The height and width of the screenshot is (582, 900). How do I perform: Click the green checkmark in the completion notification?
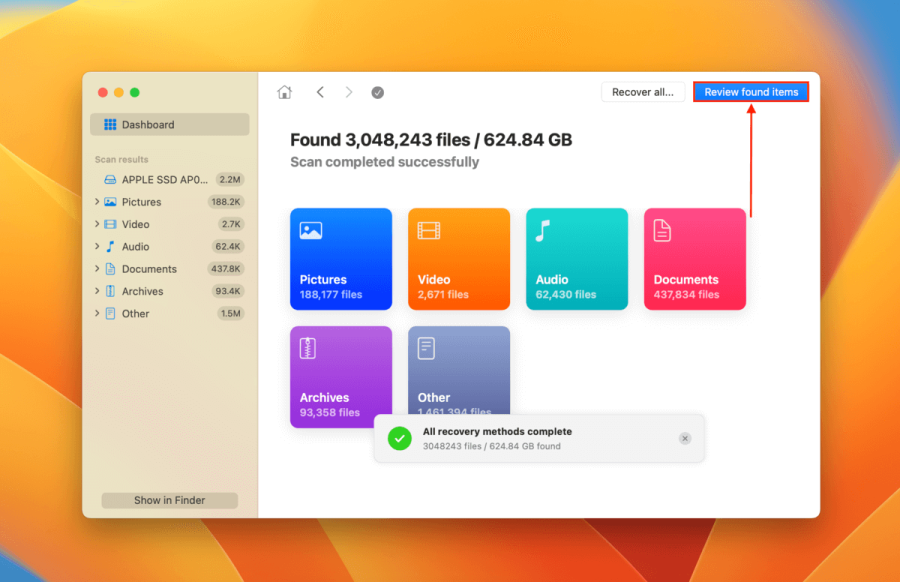tap(400, 438)
